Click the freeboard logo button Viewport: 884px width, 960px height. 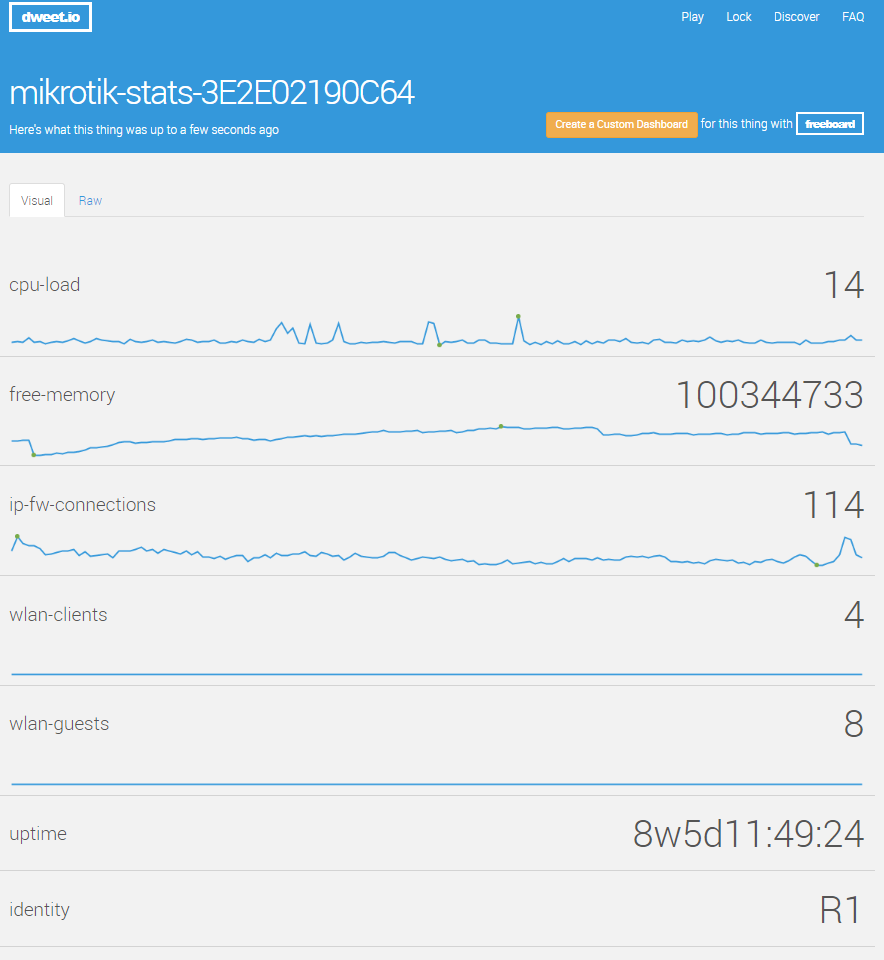(830, 124)
